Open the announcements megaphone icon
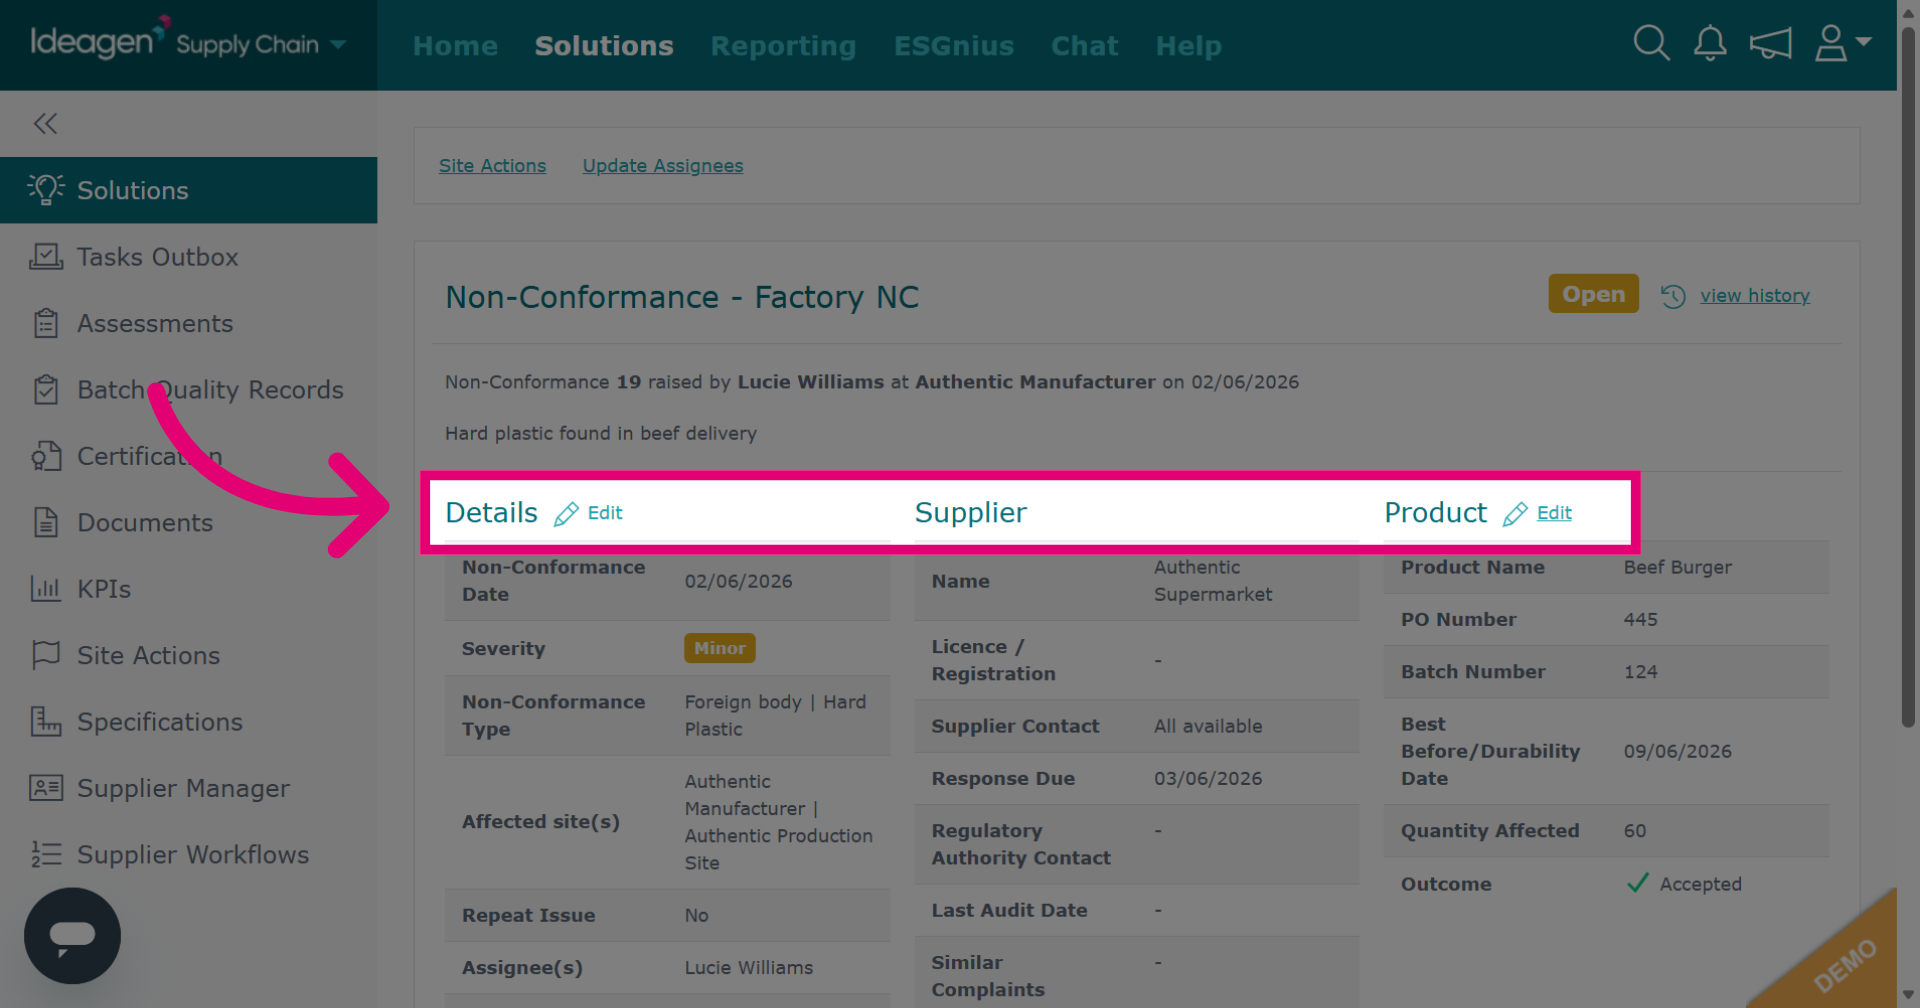The height and width of the screenshot is (1008, 1920). coord(1770,43)
